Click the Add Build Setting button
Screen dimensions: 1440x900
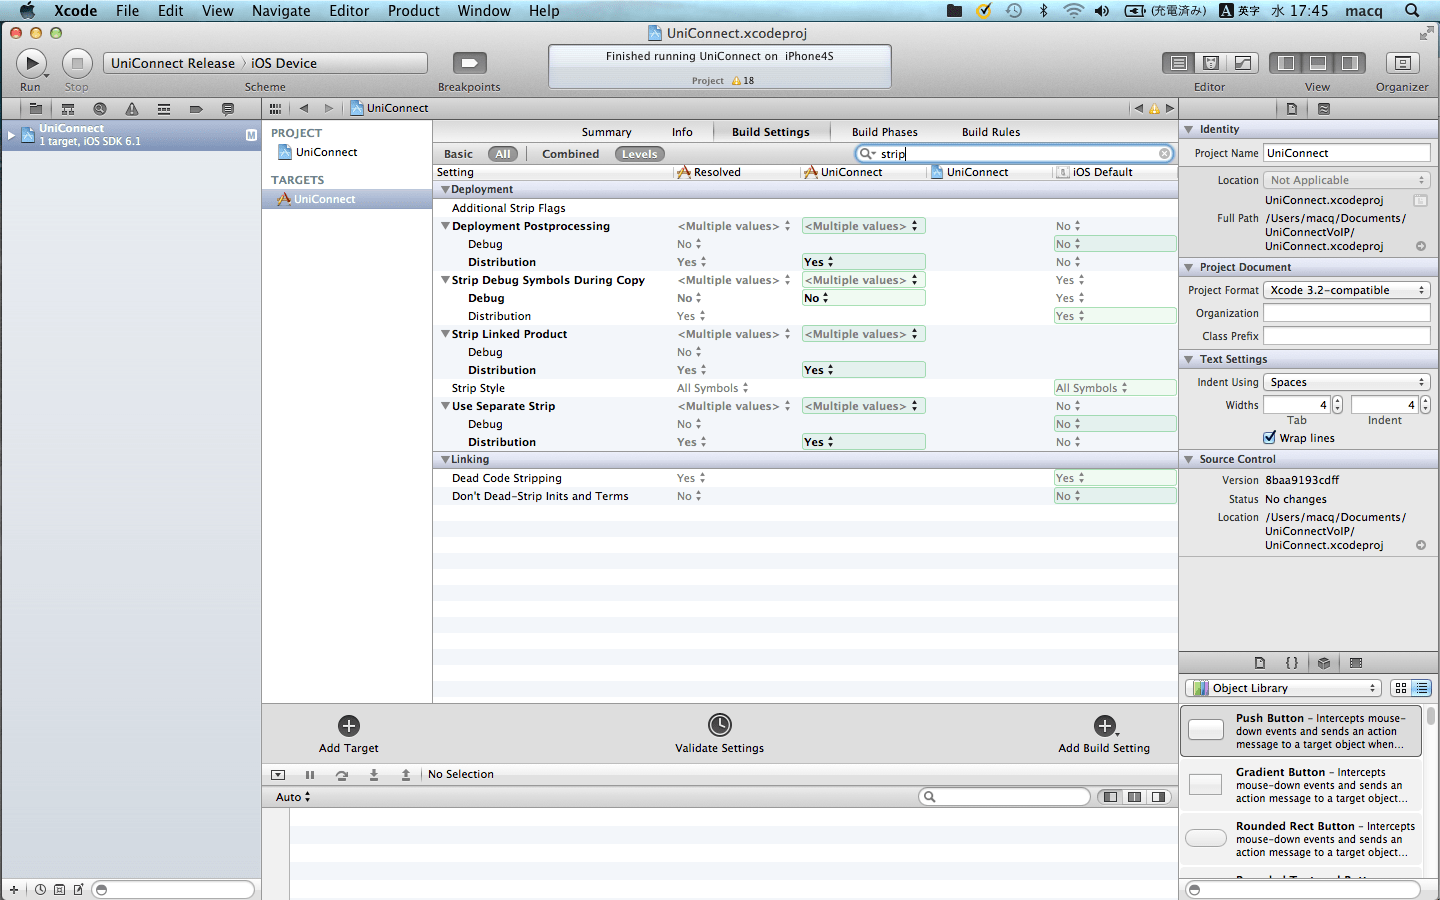[x=1104, y=734]
